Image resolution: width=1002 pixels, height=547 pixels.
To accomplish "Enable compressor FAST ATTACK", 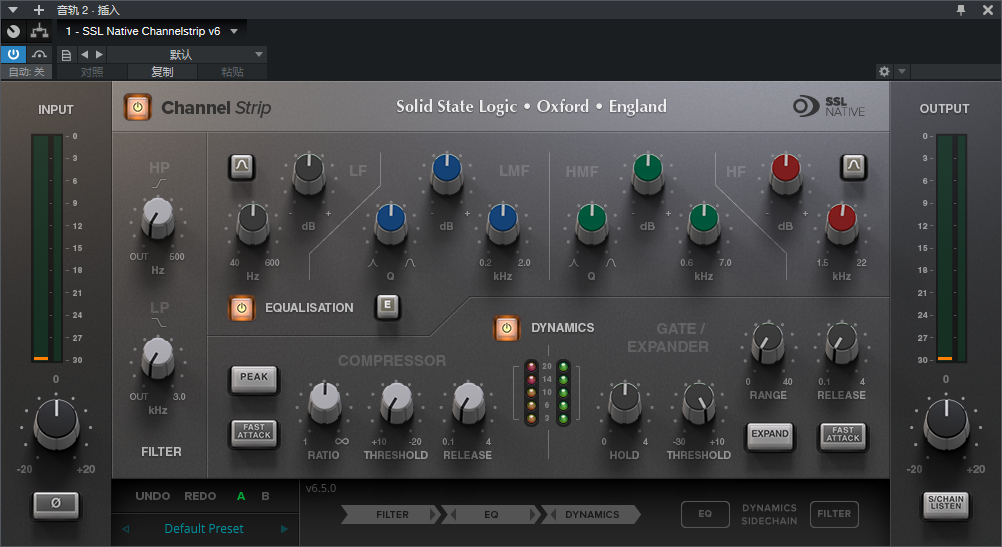I will click(254, 432).
